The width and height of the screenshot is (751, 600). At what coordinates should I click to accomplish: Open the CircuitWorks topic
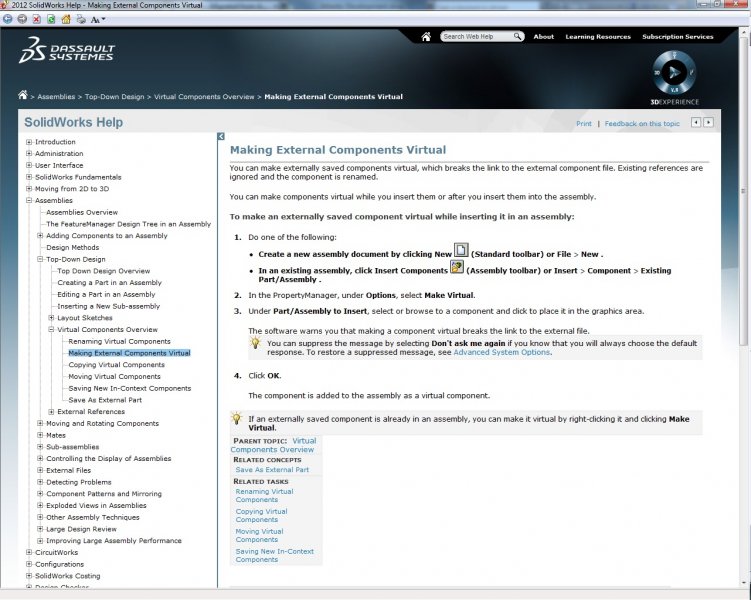pyautogui.click(x=56, y=552)
